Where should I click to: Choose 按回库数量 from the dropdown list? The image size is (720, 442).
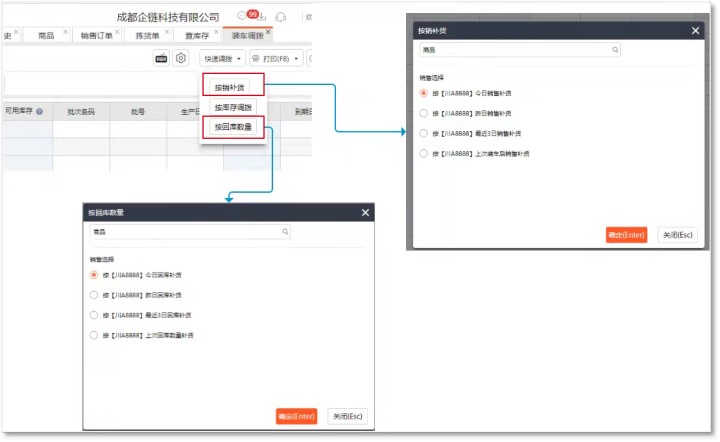(x=234, y=127)
